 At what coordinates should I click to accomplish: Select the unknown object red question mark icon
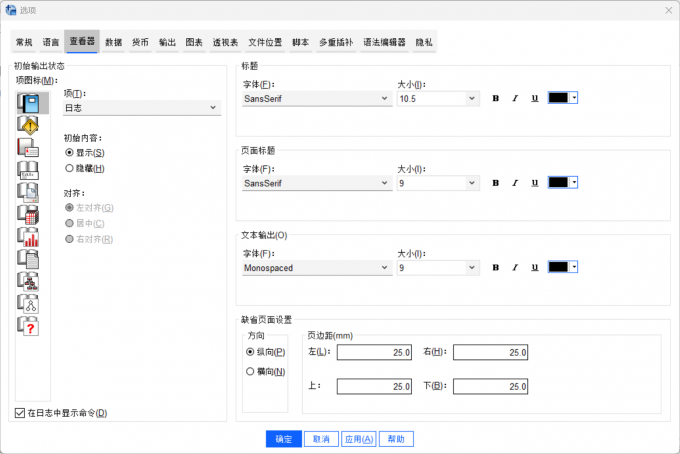[x=28, y=327]
